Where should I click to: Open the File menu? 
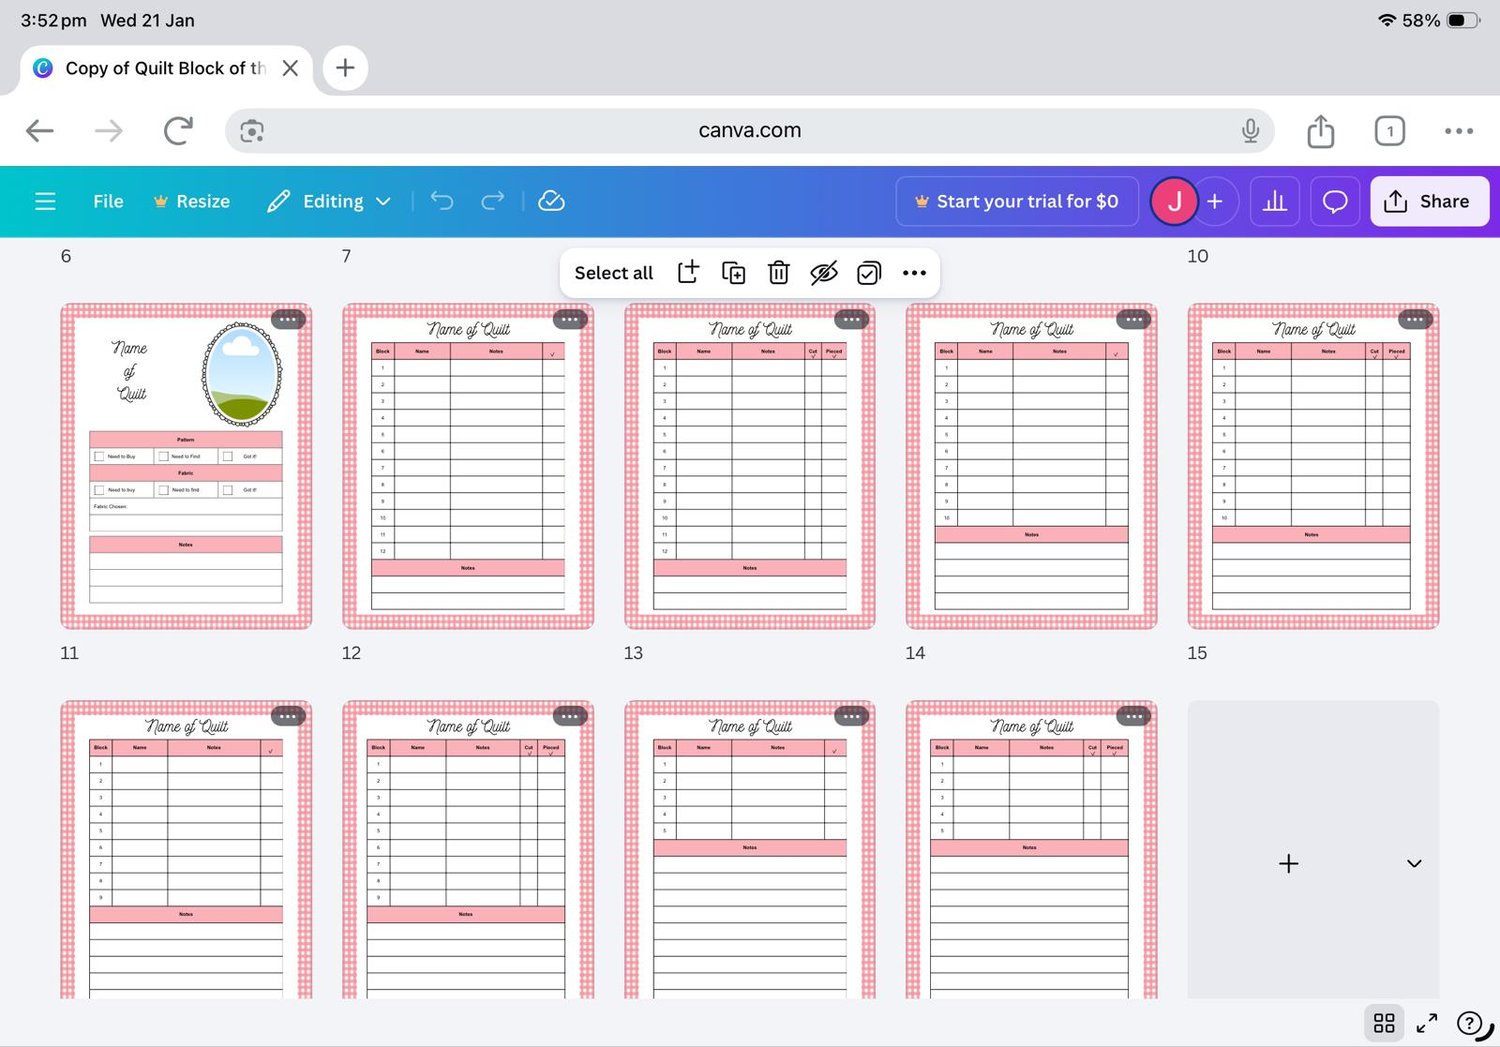pos(108,201)
